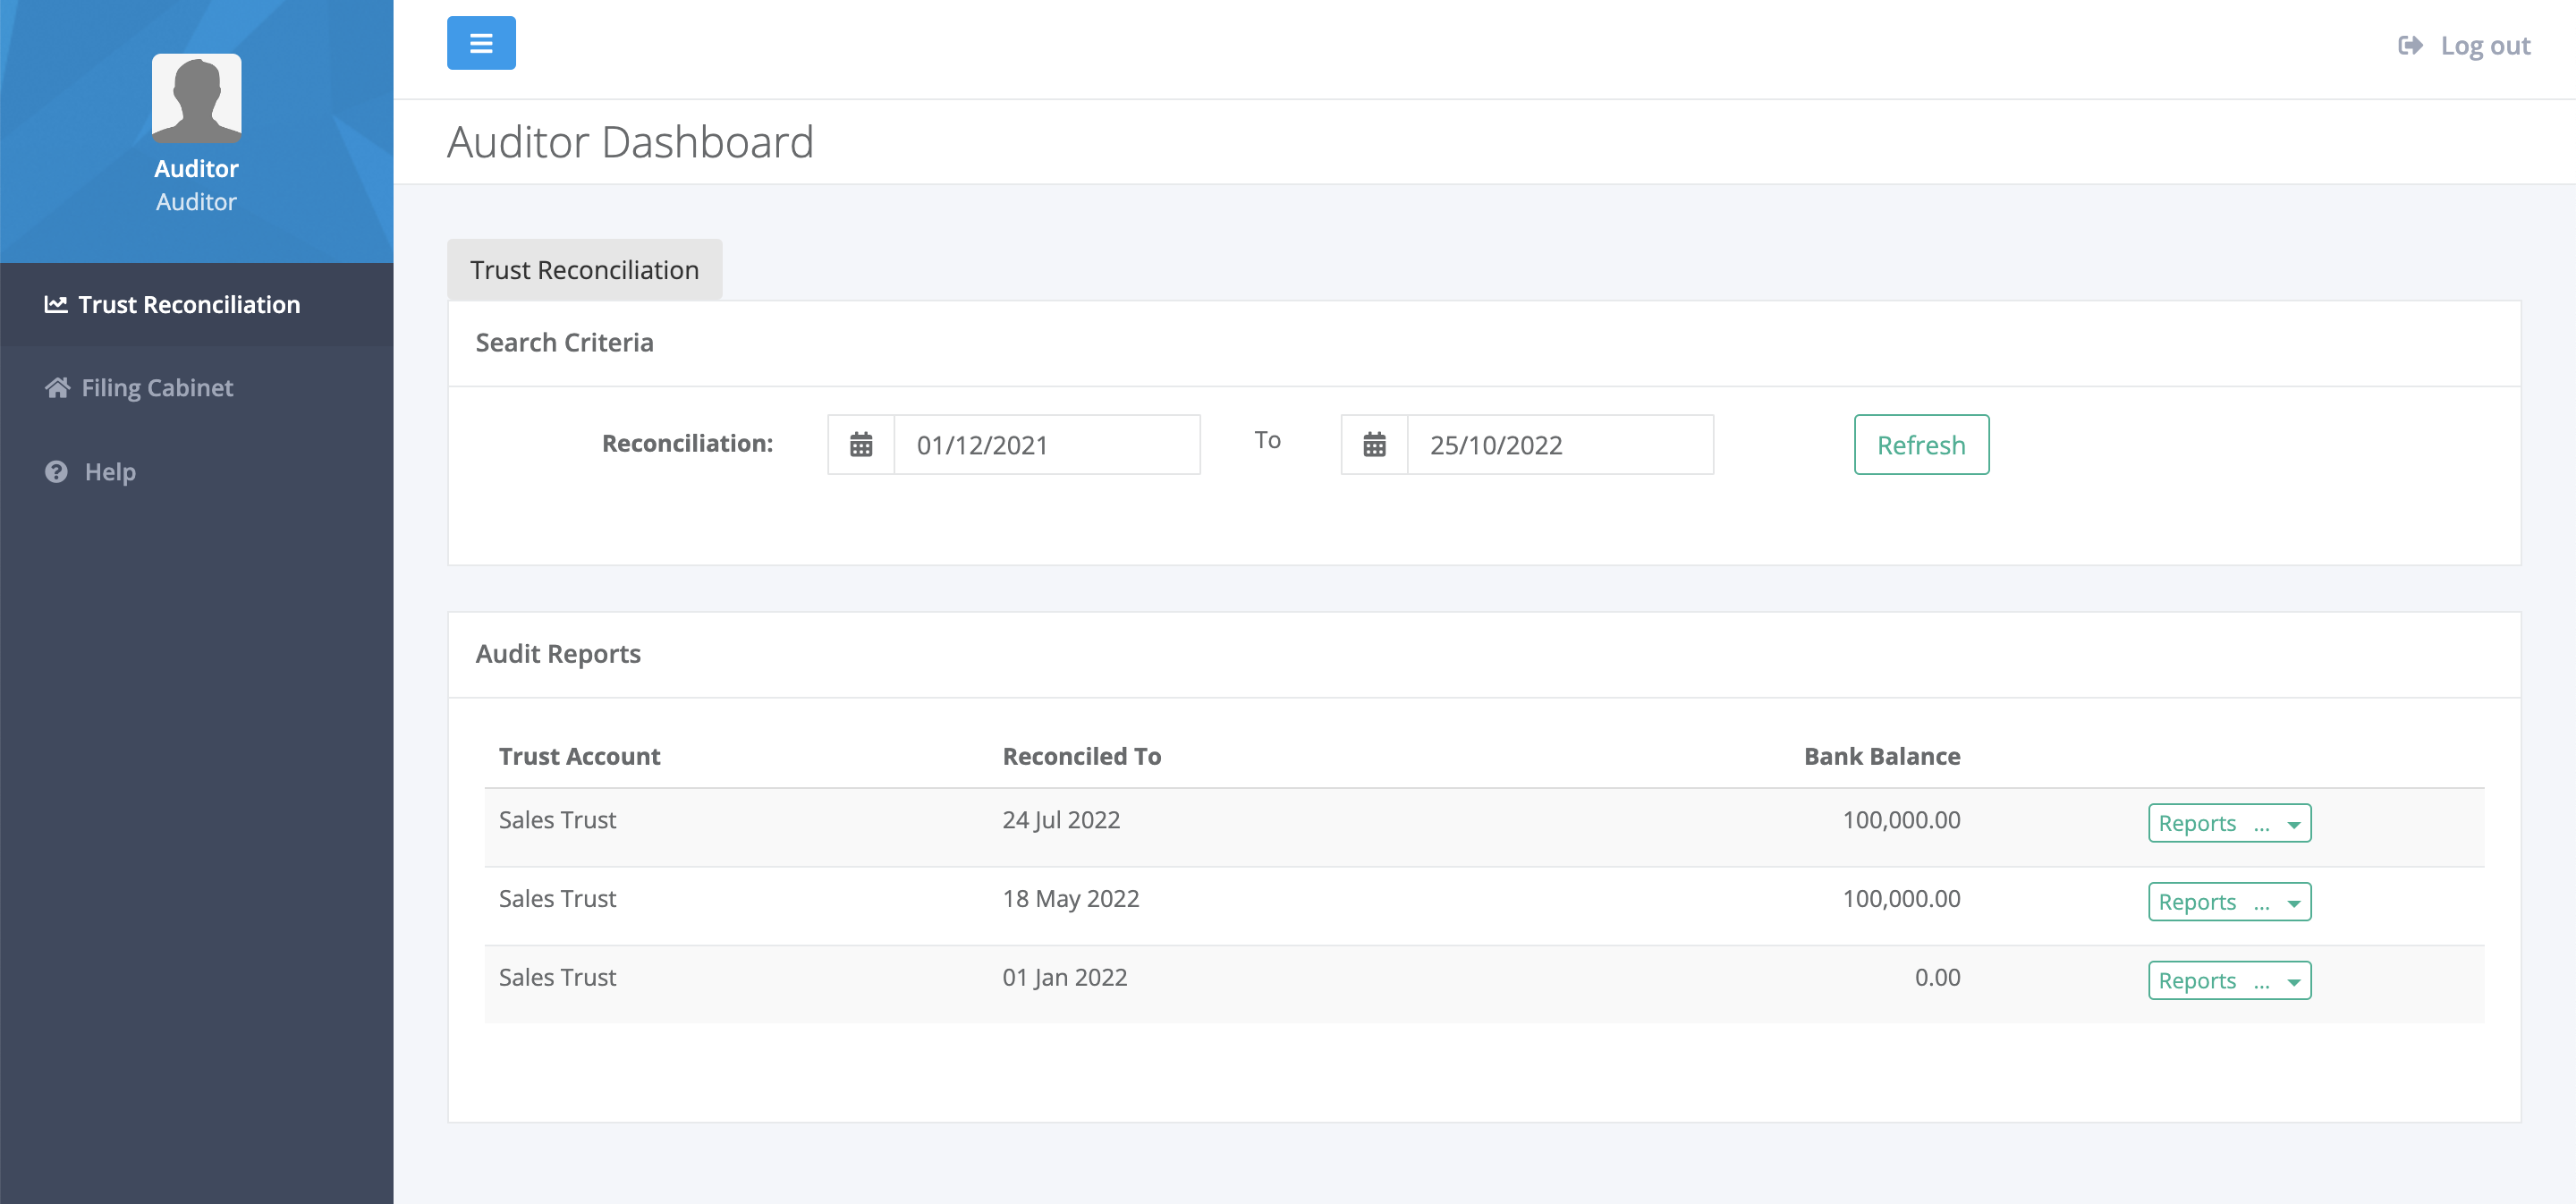Open the end date calendar icon
Image resolution: width=2576 pixels, height=1204 pixels.
tap(1374, 445)
